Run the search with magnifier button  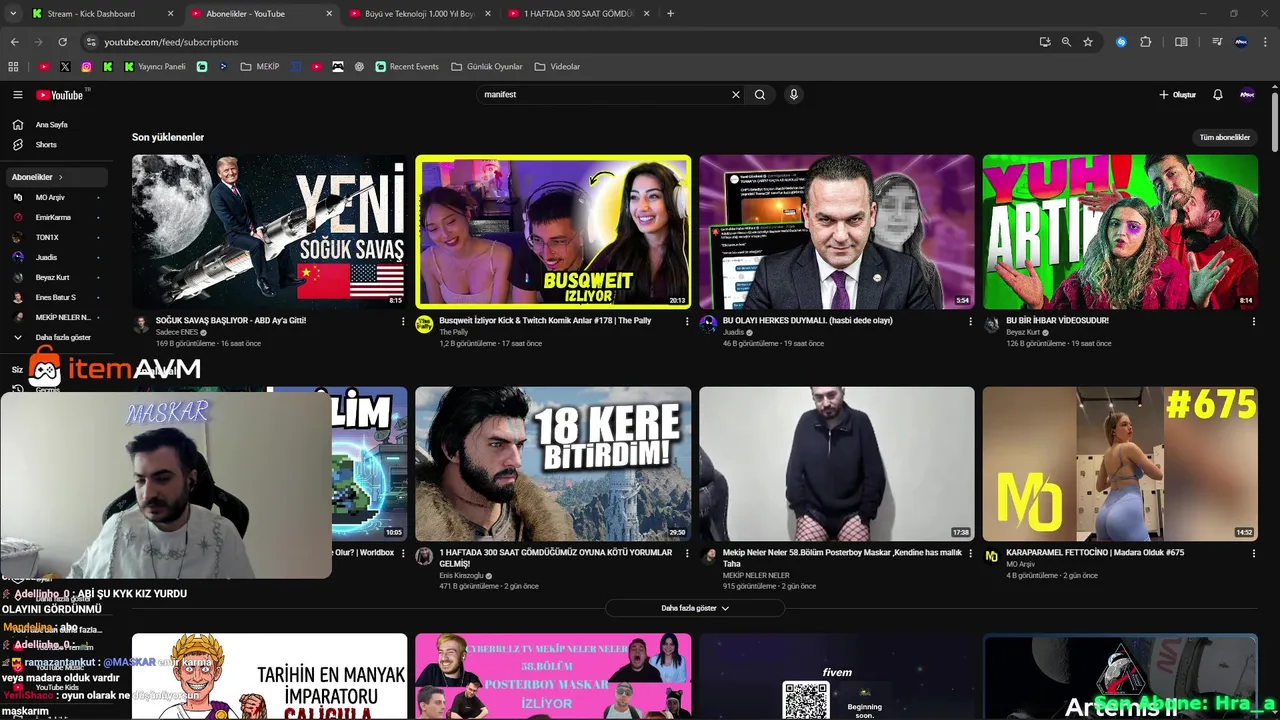[x=760, y=95]
